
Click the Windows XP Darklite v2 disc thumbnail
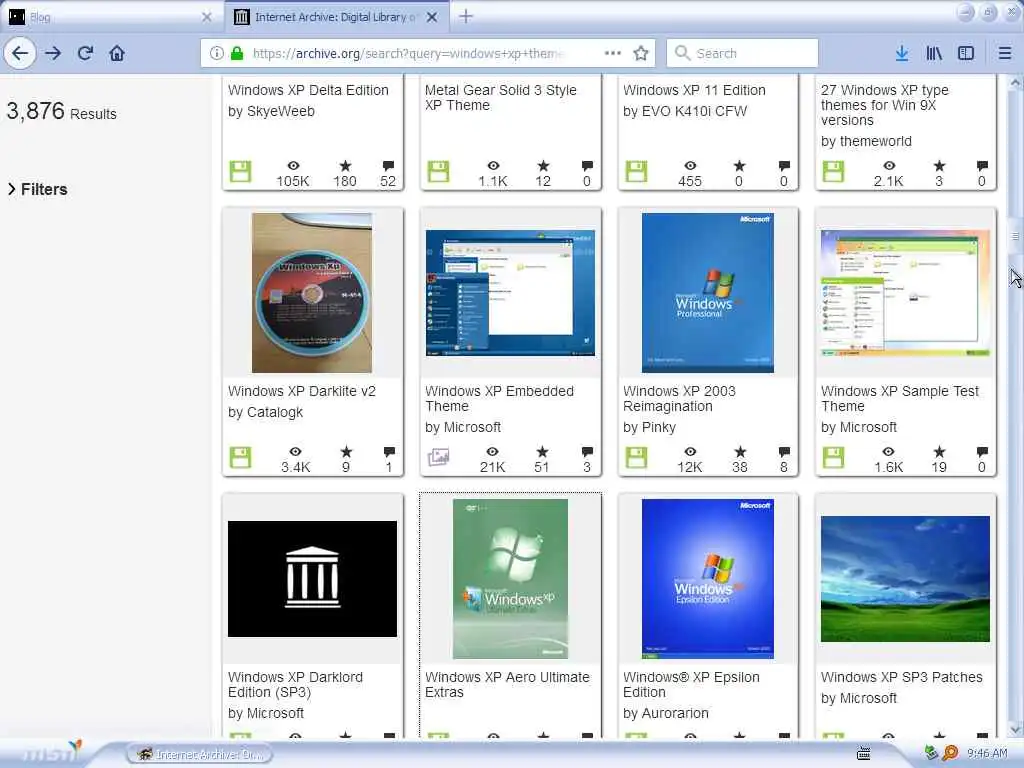click(x=312, y=293)
